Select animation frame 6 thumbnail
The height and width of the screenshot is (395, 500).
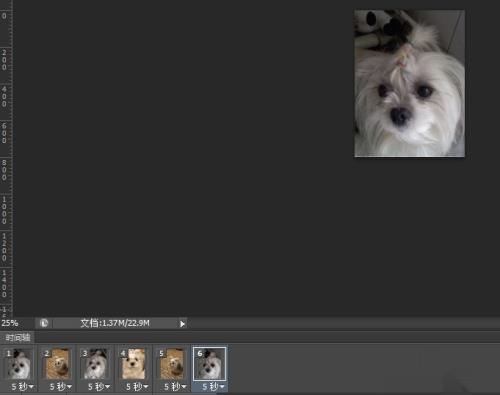209,364
